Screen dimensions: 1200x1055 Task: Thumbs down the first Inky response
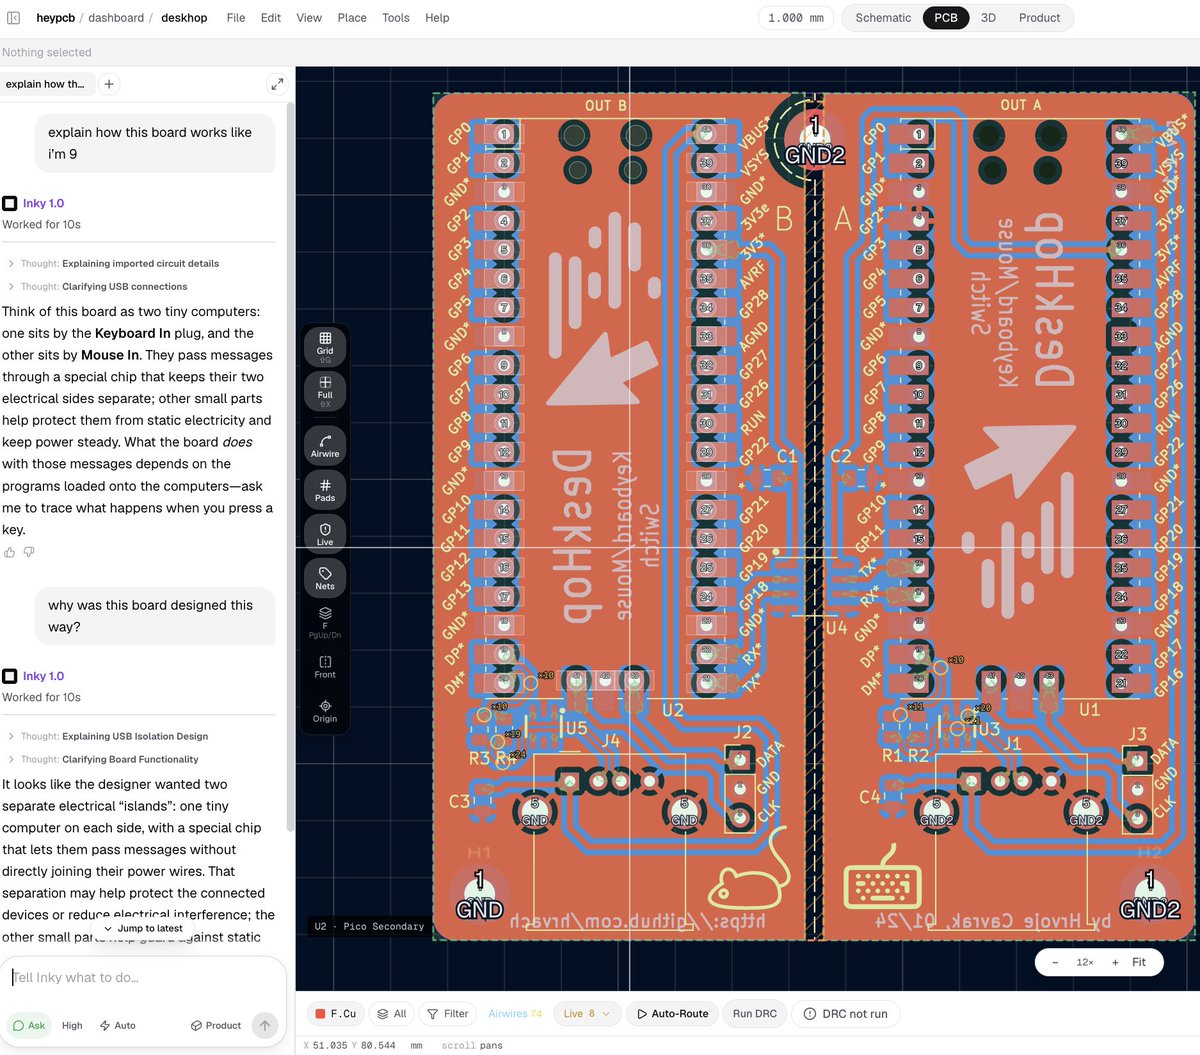[x=29, y=552]
